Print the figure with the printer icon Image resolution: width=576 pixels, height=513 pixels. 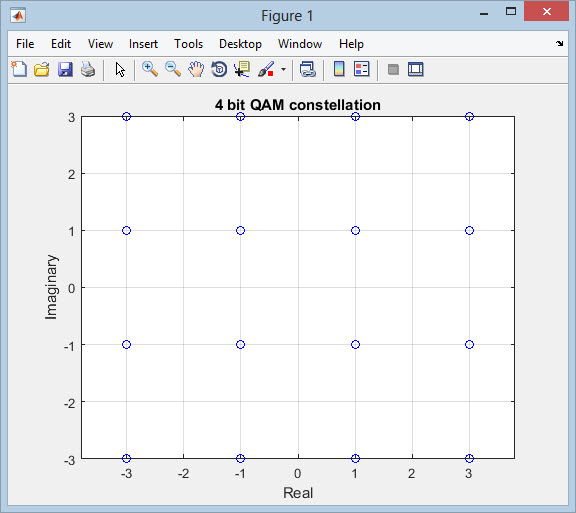click(x=88, y=69)
